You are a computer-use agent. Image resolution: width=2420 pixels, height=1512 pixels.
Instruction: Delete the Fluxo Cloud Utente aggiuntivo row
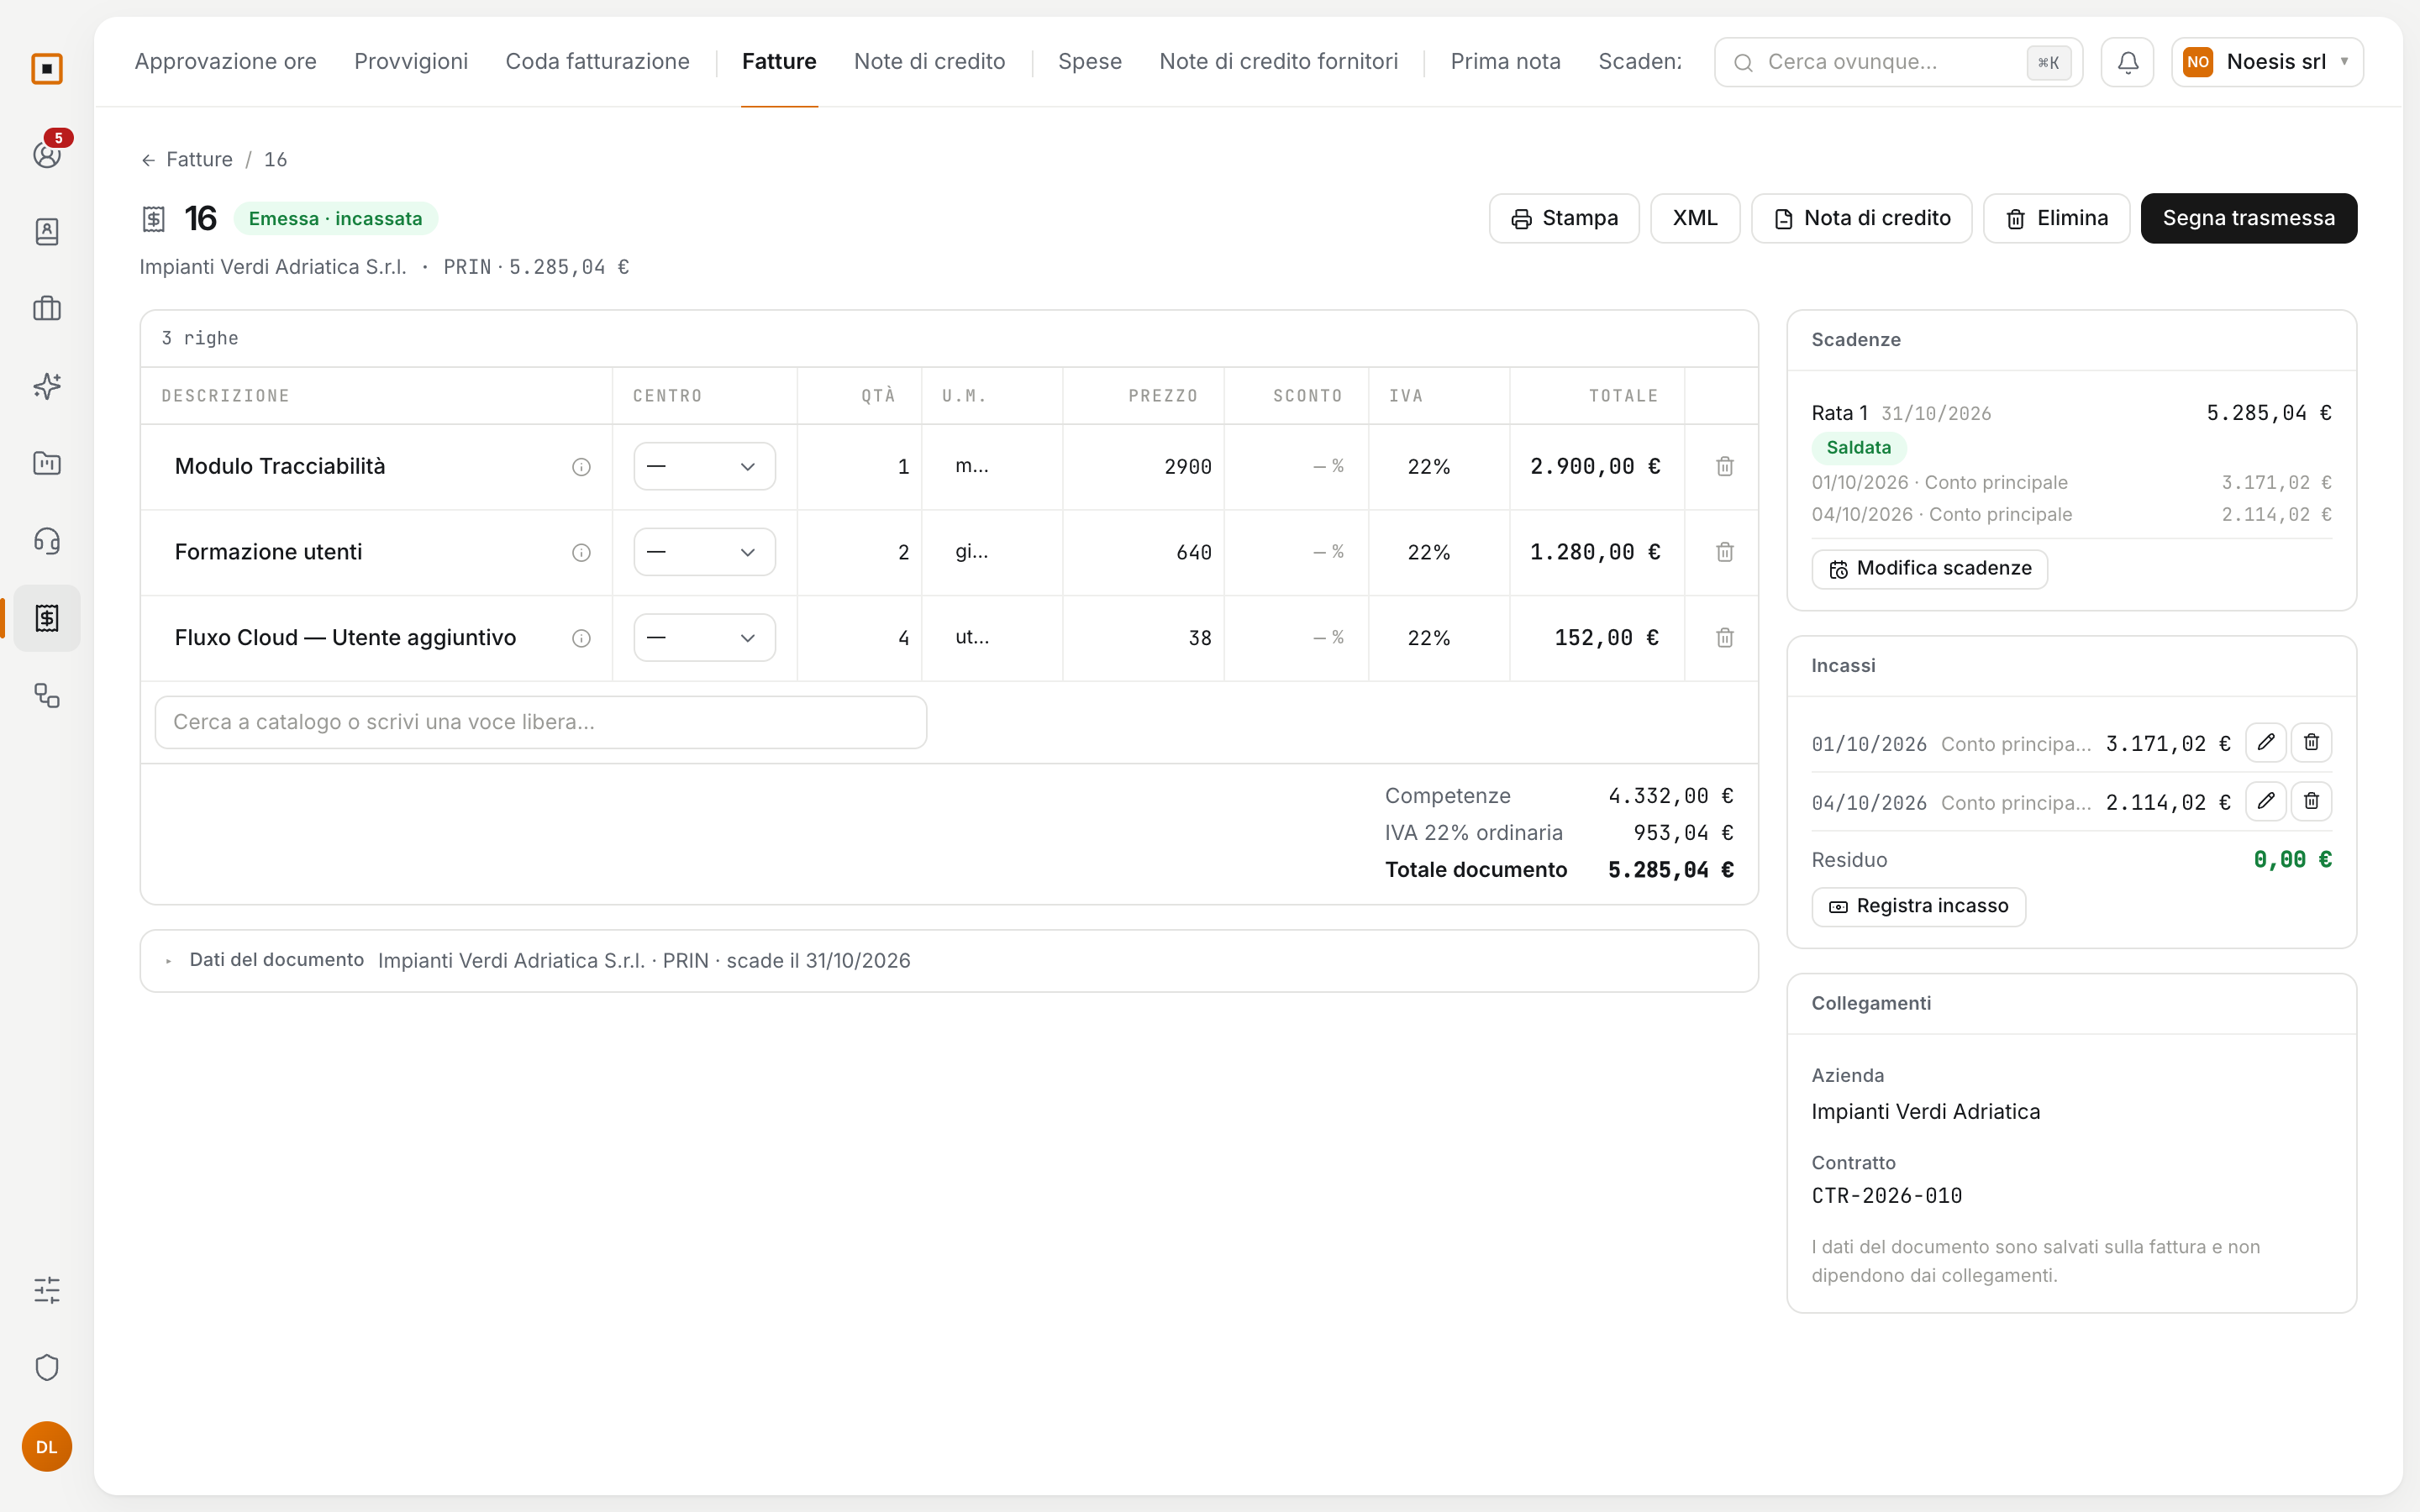(1724, 638)
